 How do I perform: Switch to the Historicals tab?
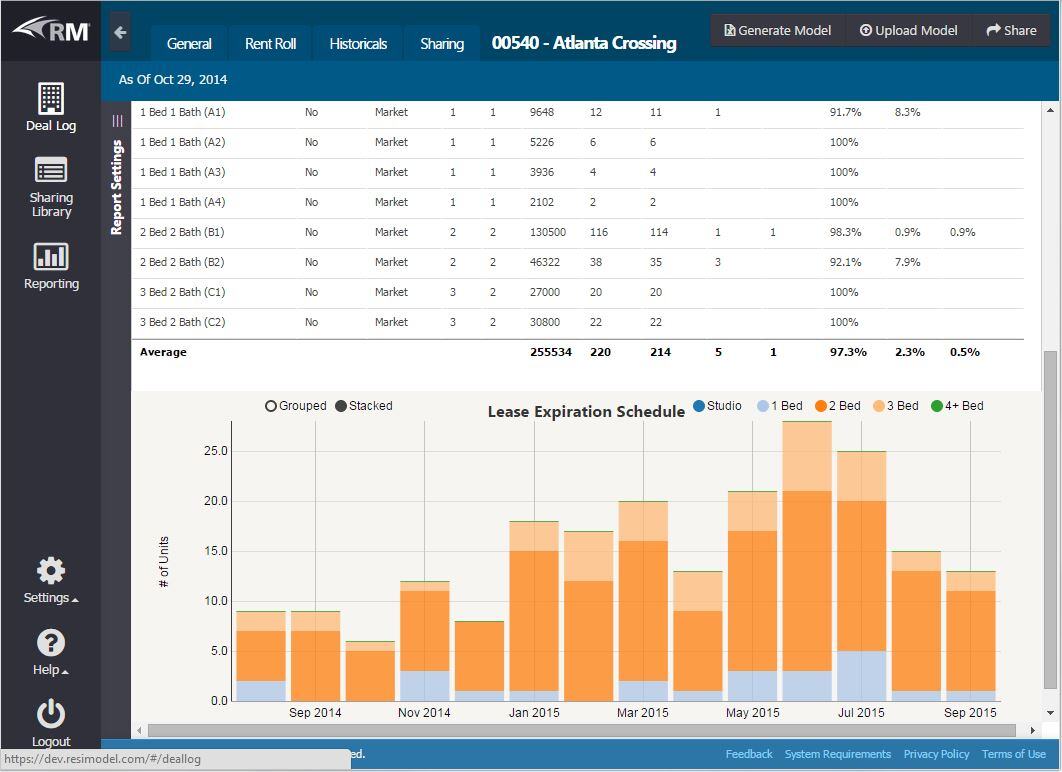[358, 44]
